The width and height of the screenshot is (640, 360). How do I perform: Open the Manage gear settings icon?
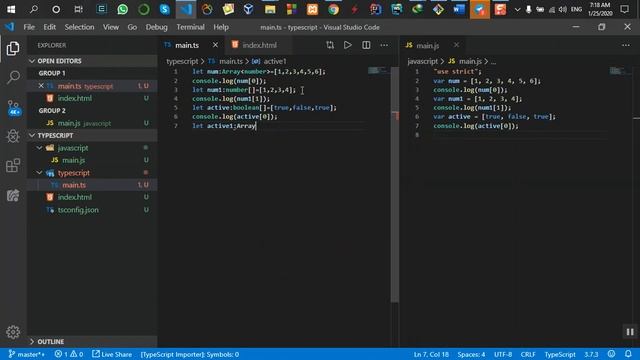pos(13,332)
